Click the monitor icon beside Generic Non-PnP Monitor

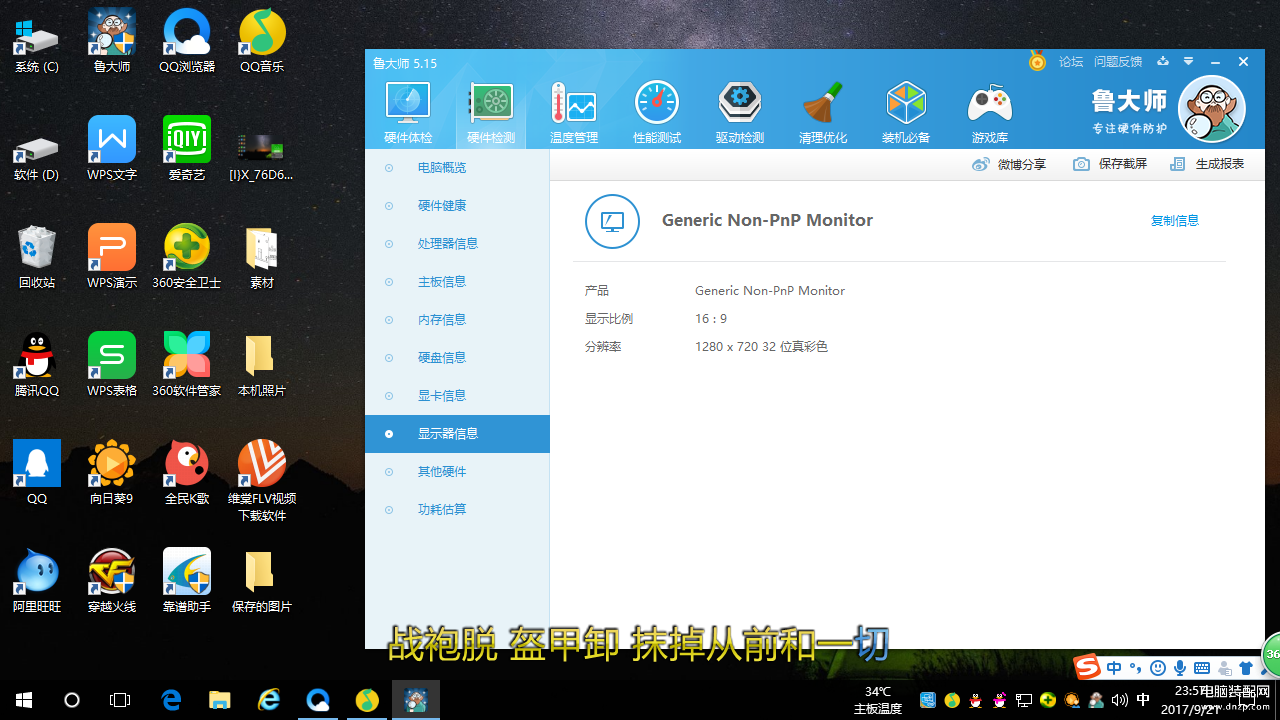[x=612, y=221]
